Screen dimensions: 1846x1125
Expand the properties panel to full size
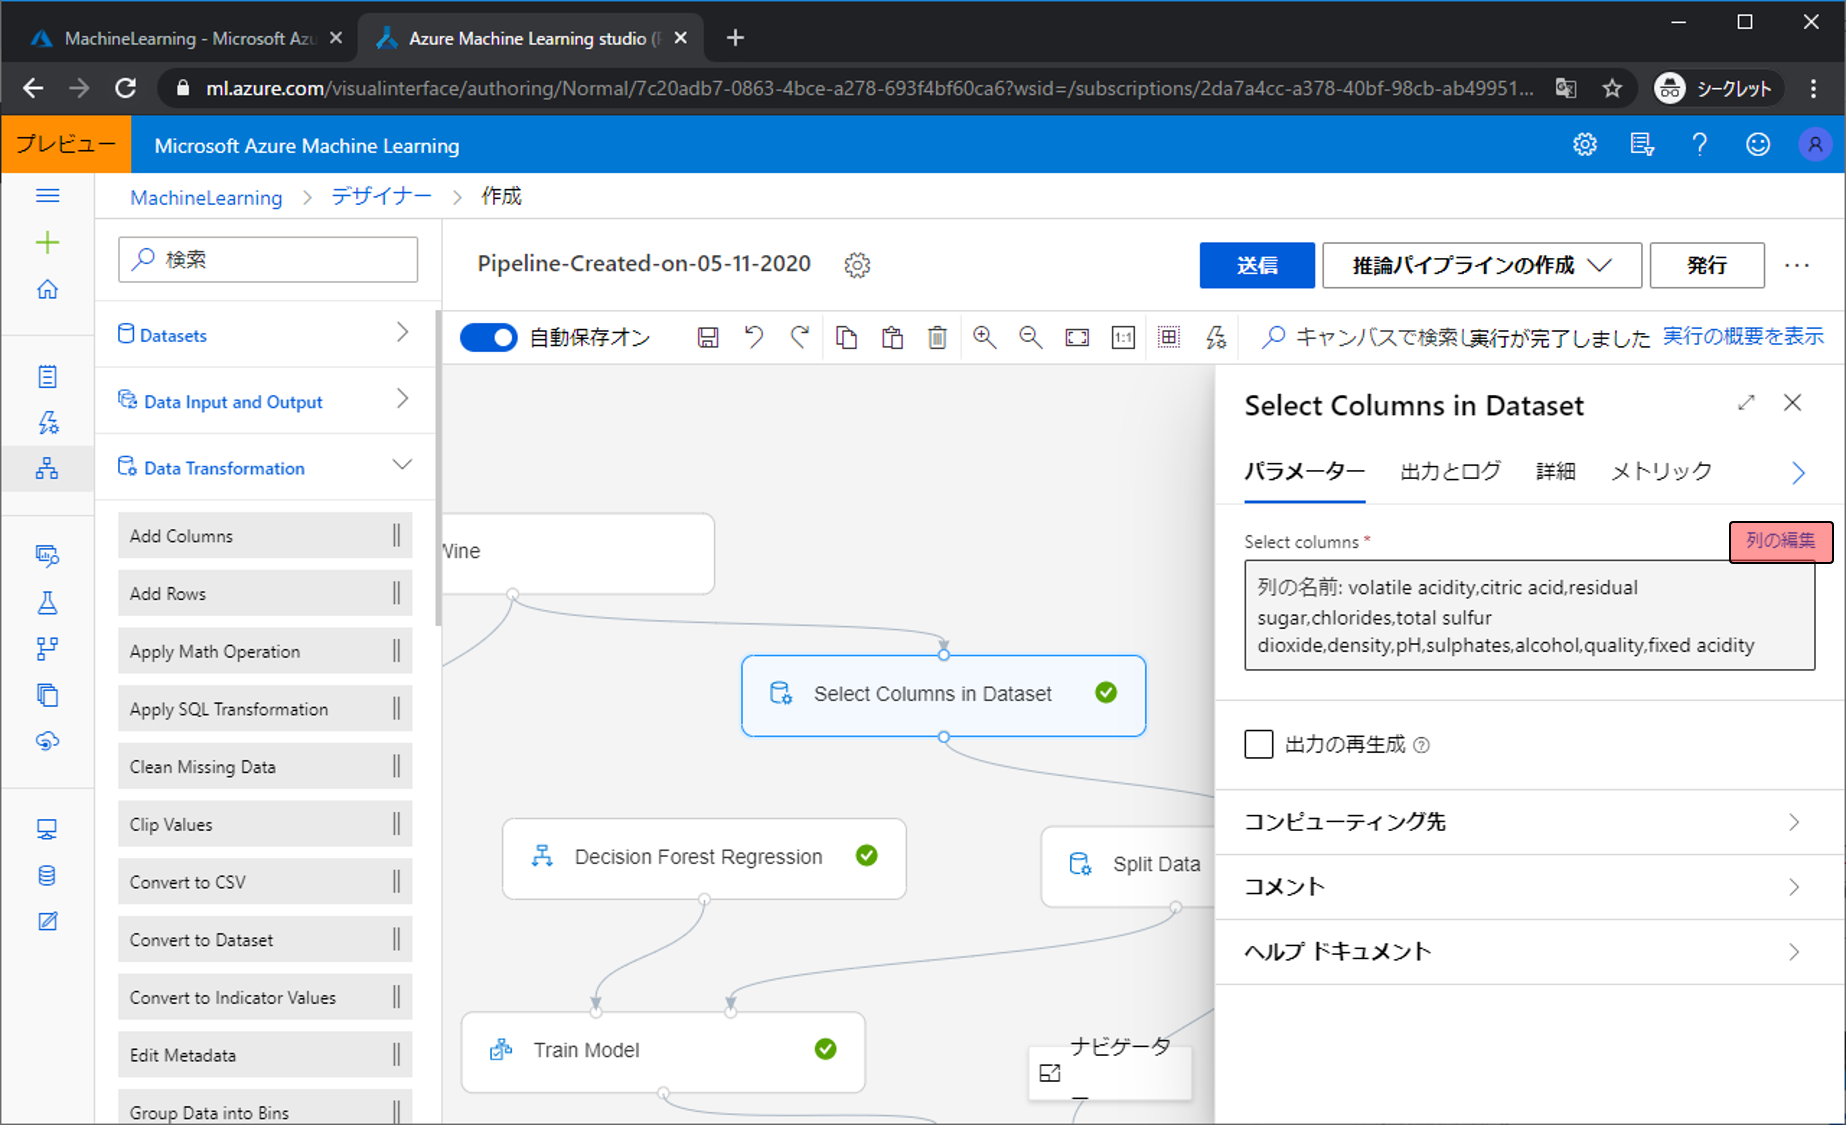(1746, 403)
